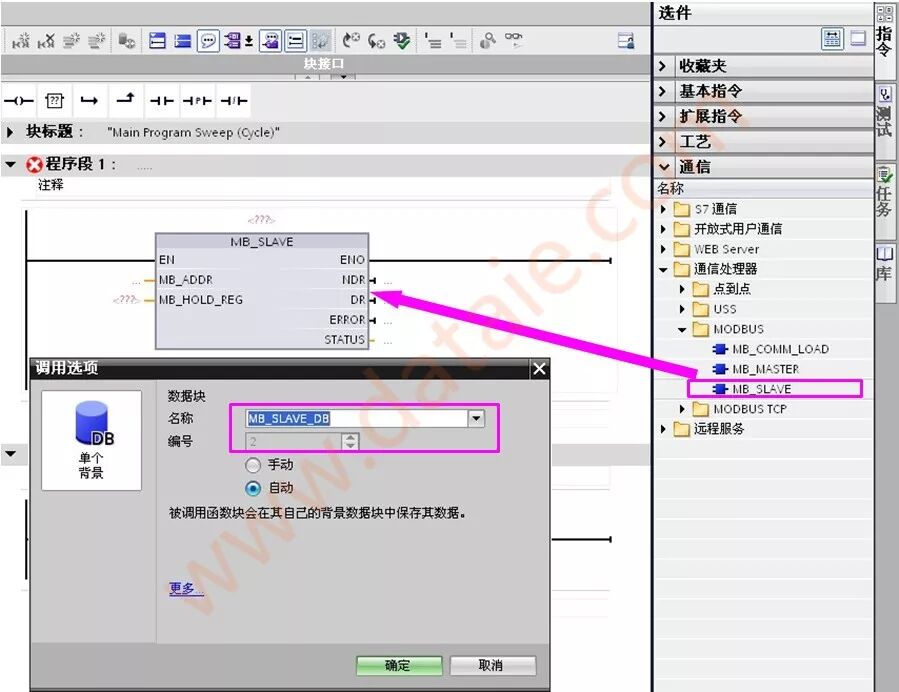This screenshot has height=692, width=899.
Task: Select the 手动 radio button
Action: (x=255, y=465)
